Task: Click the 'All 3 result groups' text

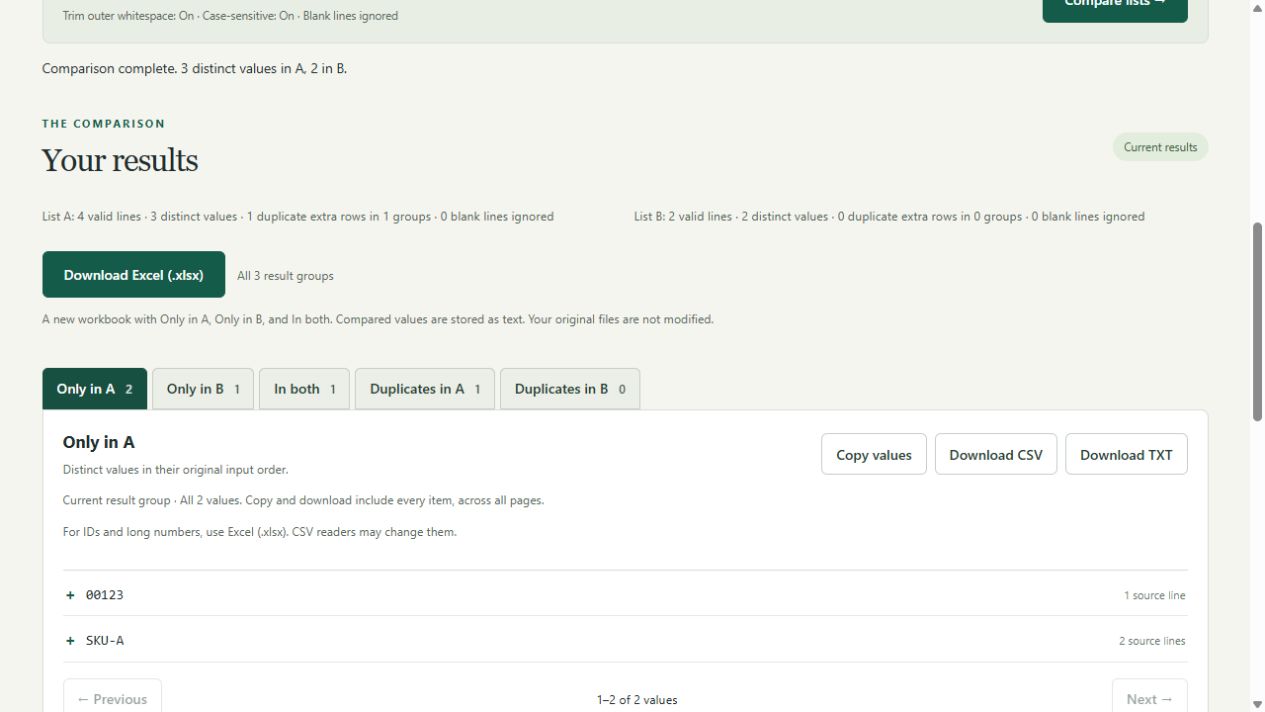Action: (285, 276)
